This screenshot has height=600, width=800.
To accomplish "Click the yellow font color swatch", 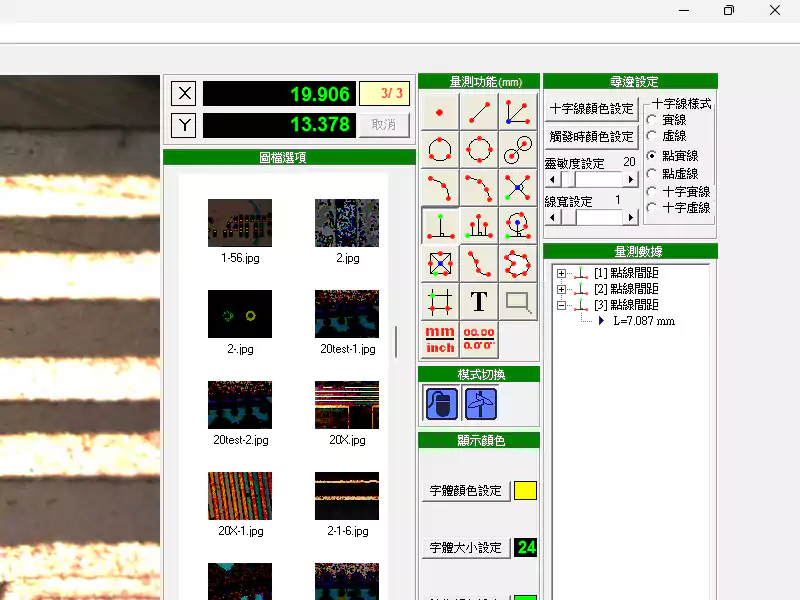I will 525,491.
